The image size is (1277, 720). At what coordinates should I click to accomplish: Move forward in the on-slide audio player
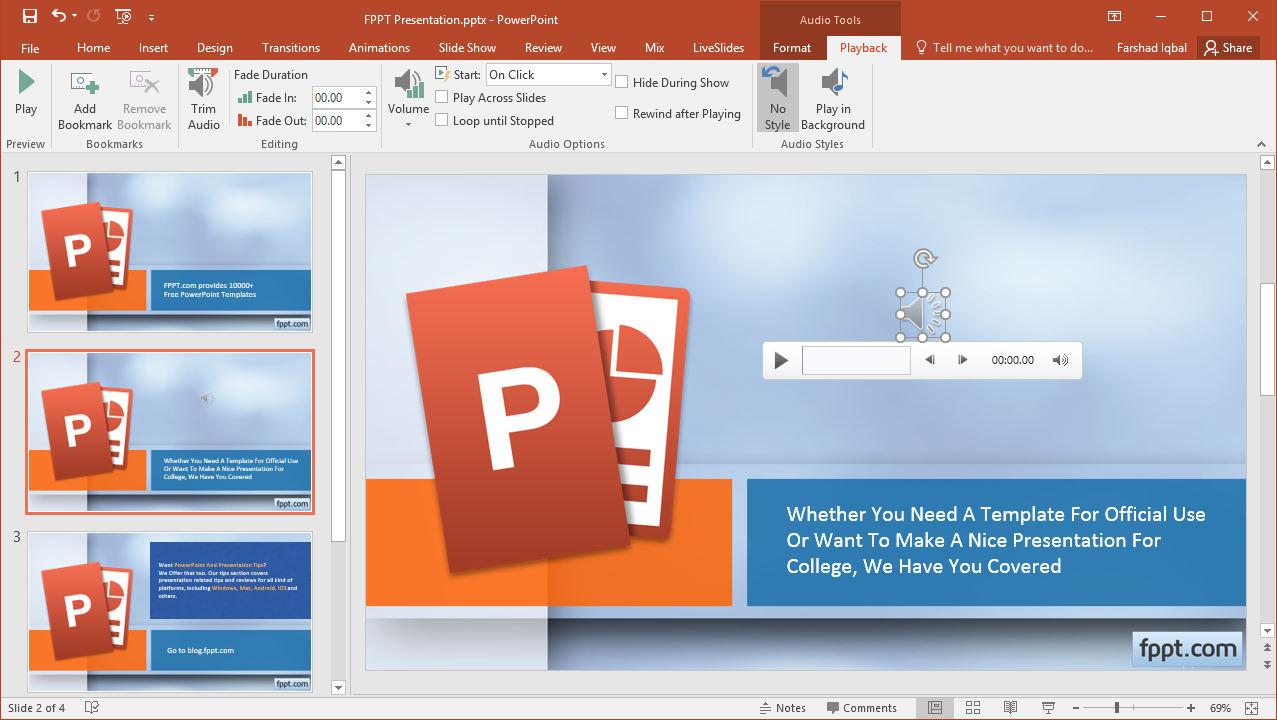pyautogui.click(x=963, y=360)
